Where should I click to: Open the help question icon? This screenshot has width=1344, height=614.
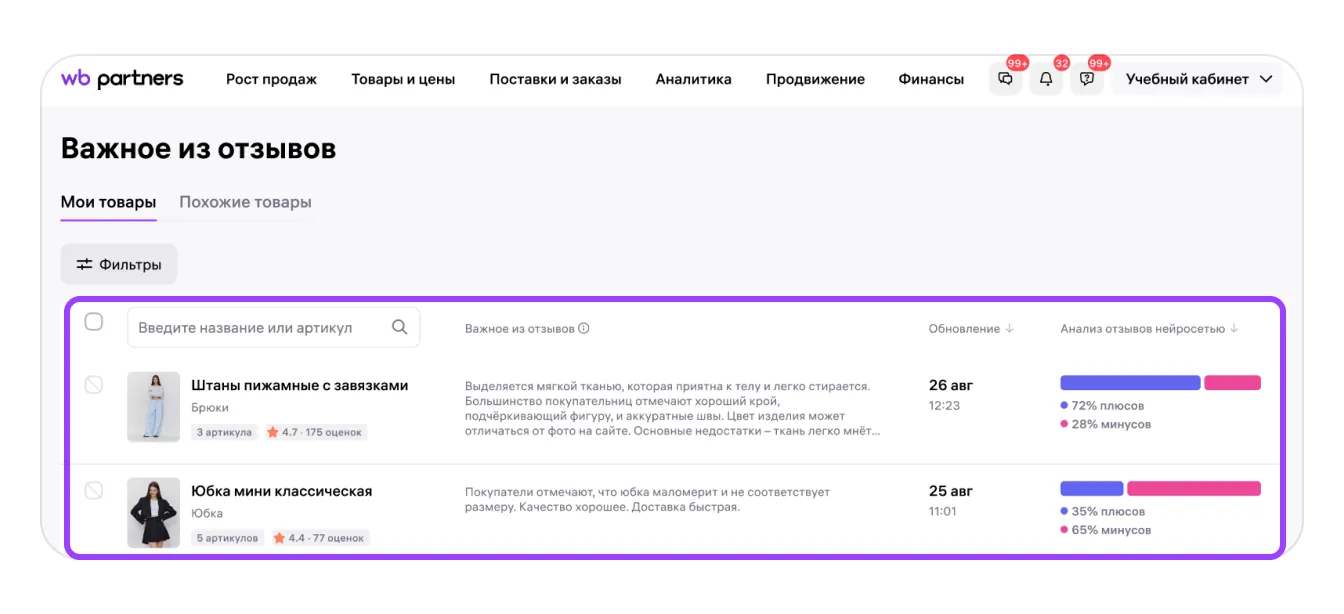tap(1087, 80)
